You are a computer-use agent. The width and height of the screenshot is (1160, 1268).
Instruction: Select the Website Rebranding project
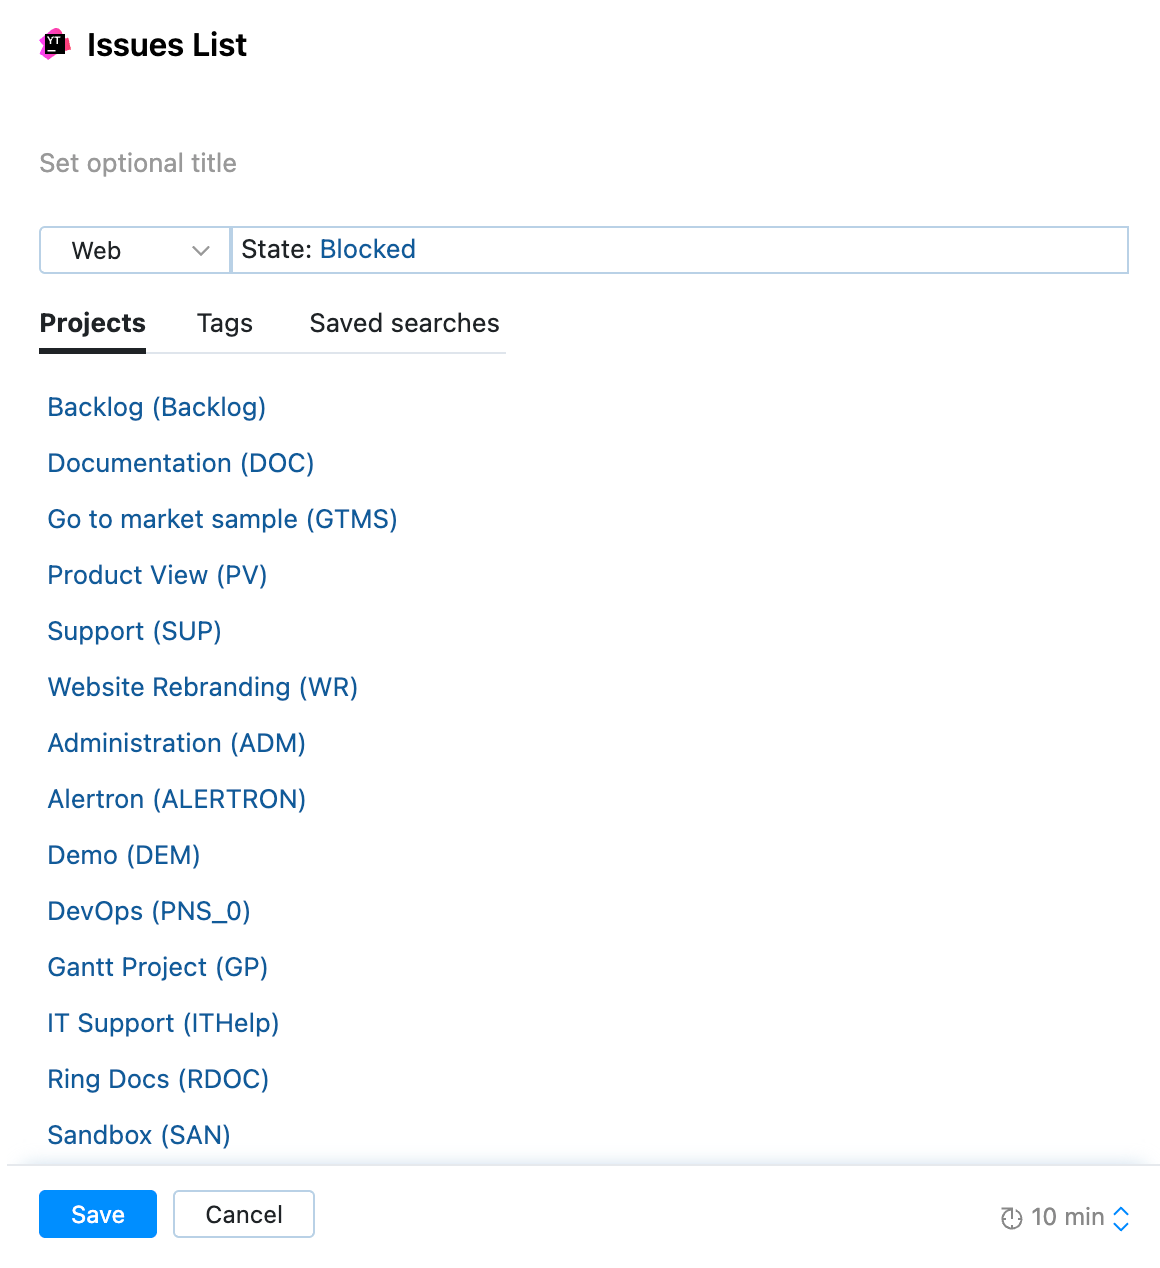[202, 687]
